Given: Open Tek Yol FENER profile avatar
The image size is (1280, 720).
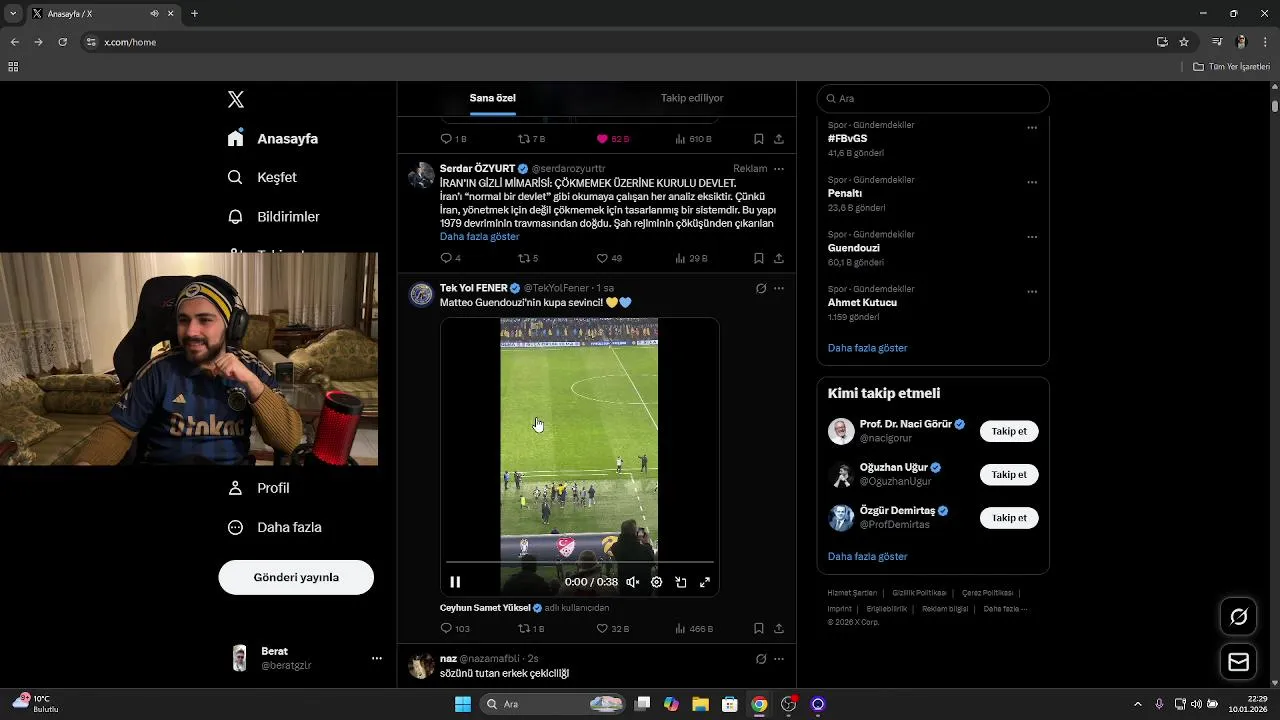Looking at the screenshot, I should (x=421, y=294).
